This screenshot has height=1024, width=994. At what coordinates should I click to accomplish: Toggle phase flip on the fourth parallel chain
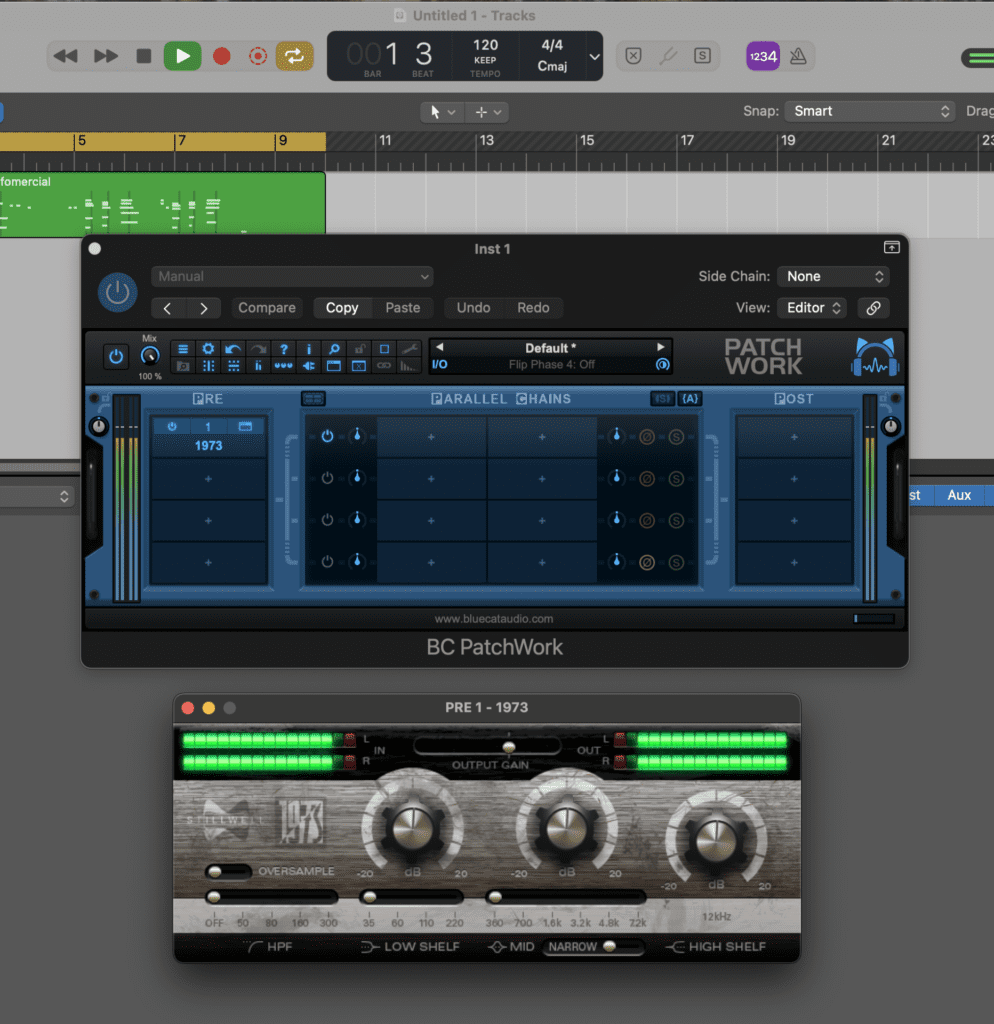coord(647,562)
